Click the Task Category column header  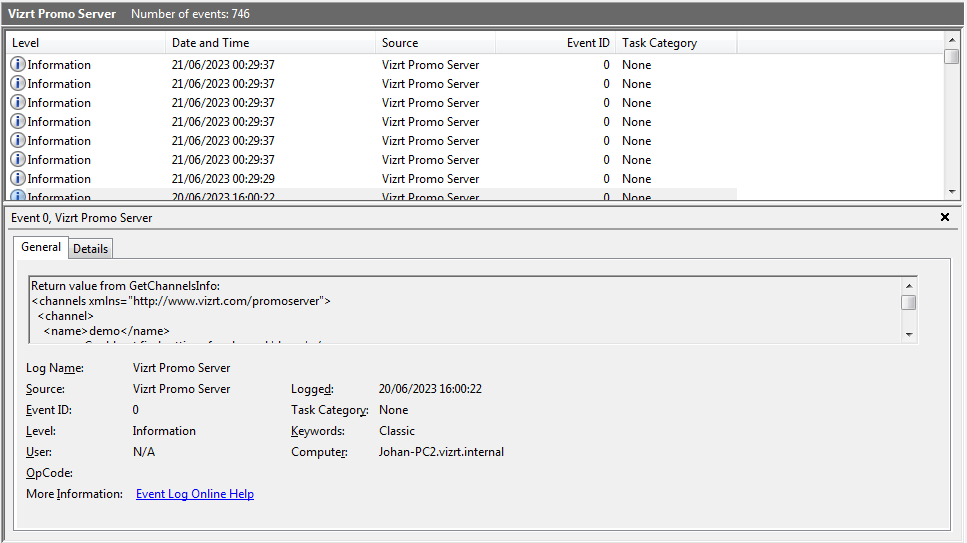coord(676,43)
